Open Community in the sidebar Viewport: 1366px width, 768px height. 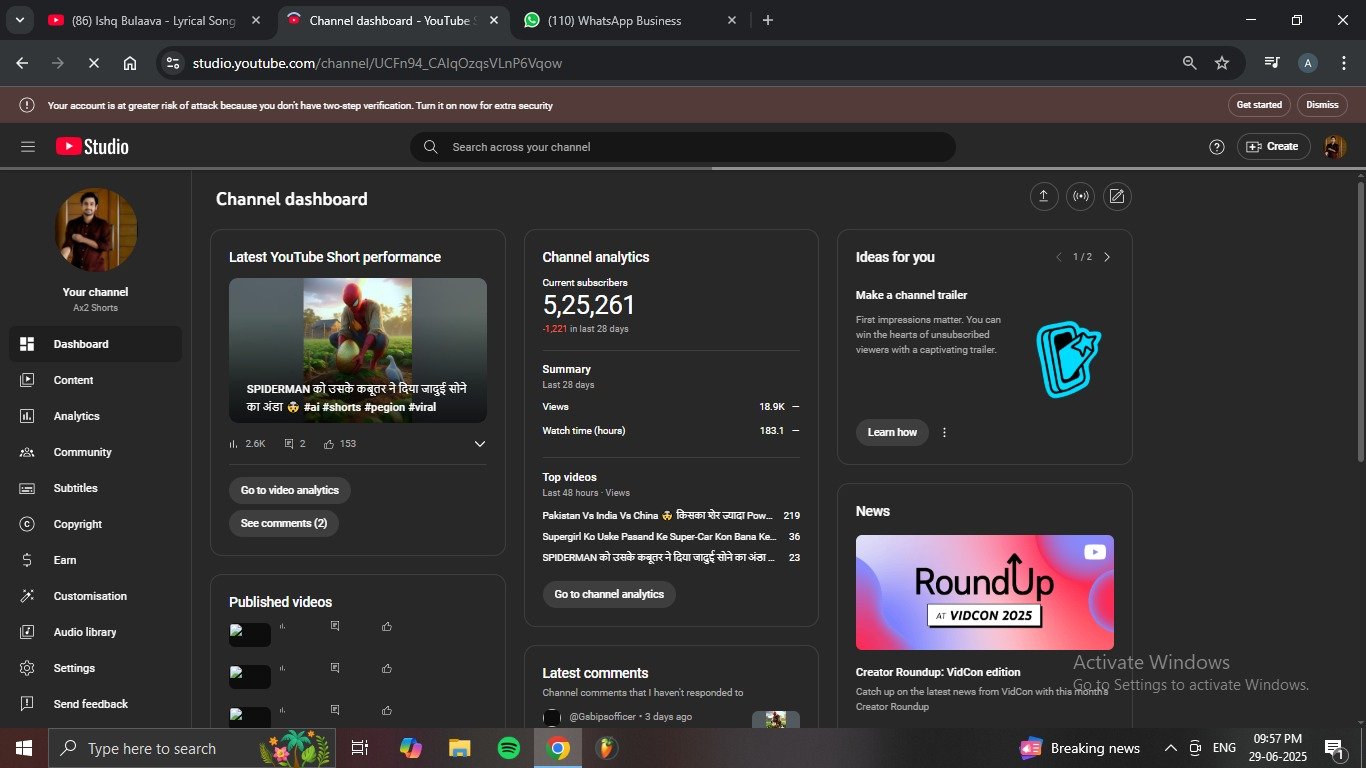(x=96, y=452)
